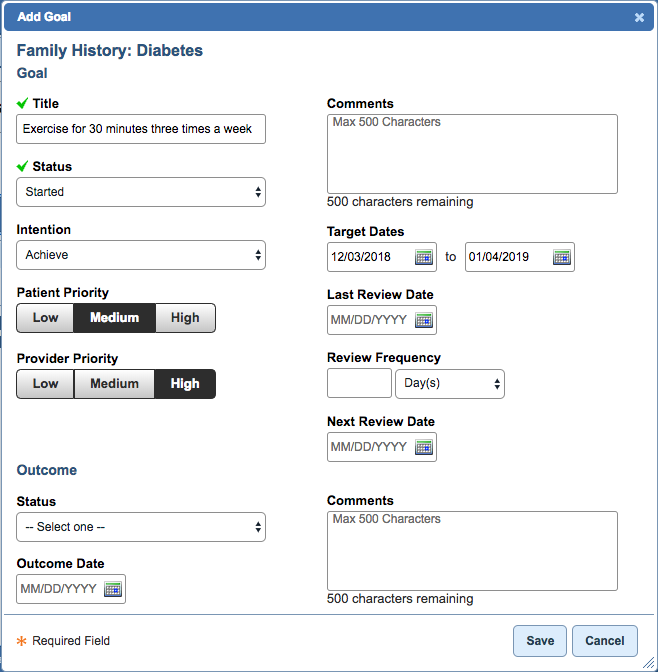
Task: Expand the goal Status dropdown showing Started
Action: tap(141, 192)
